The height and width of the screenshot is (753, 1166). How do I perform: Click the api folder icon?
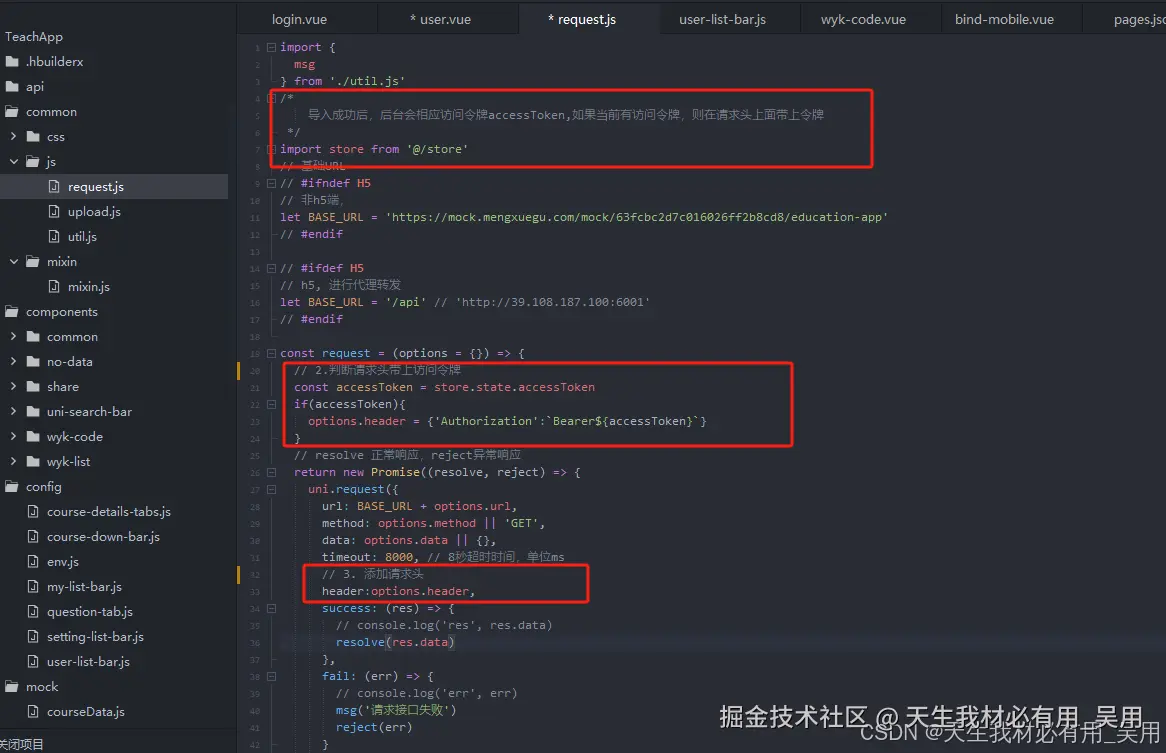pos(13,86)
